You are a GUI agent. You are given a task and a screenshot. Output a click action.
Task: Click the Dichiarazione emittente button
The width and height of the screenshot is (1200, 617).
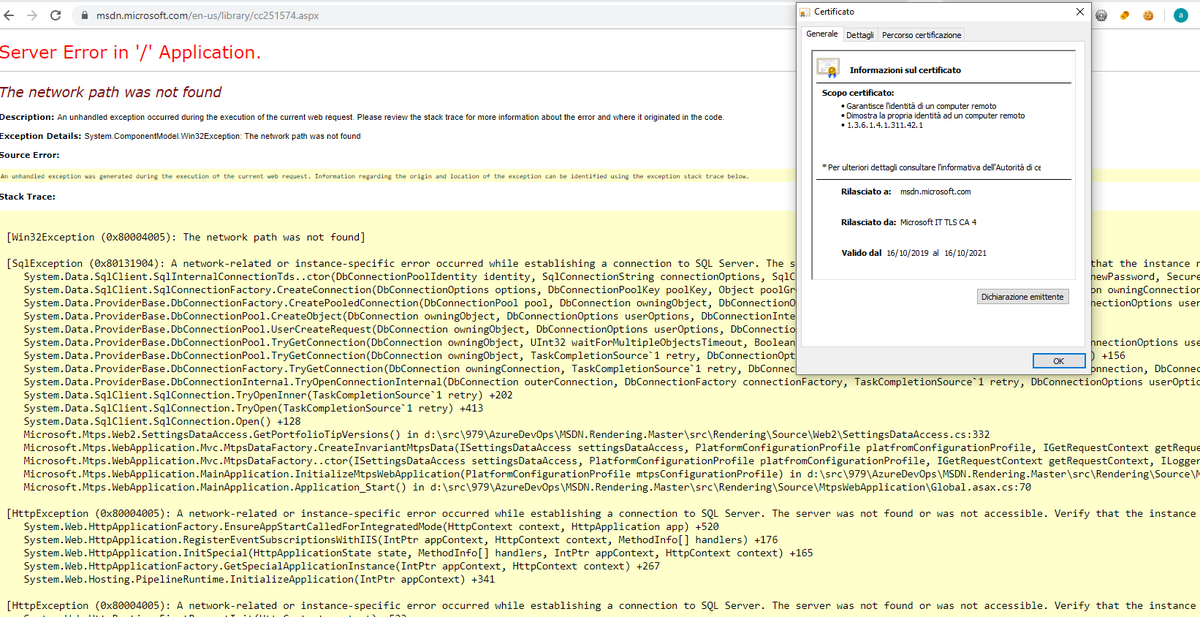click(1023, 296)
